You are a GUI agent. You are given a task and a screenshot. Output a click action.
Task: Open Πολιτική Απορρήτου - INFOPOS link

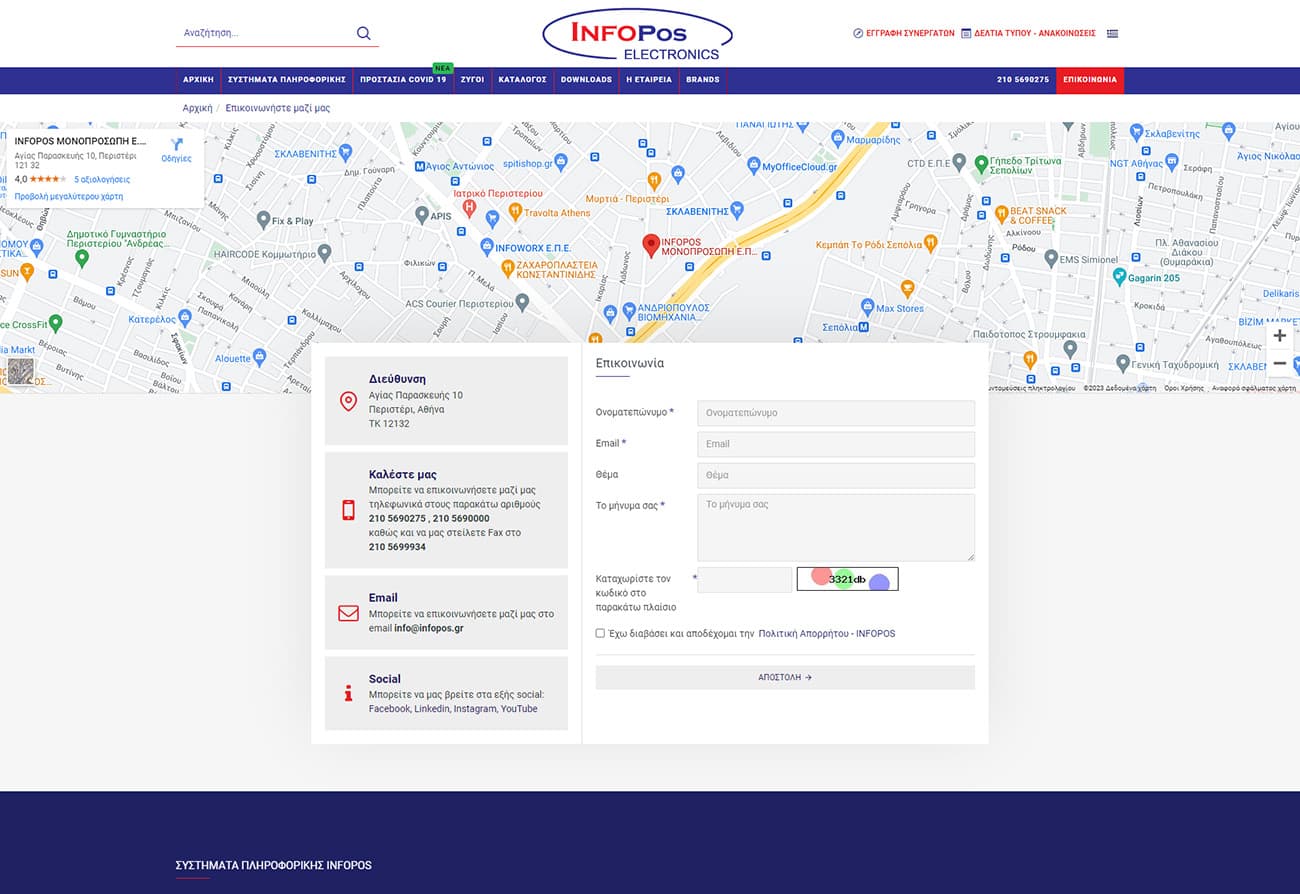tap(827, 633)
